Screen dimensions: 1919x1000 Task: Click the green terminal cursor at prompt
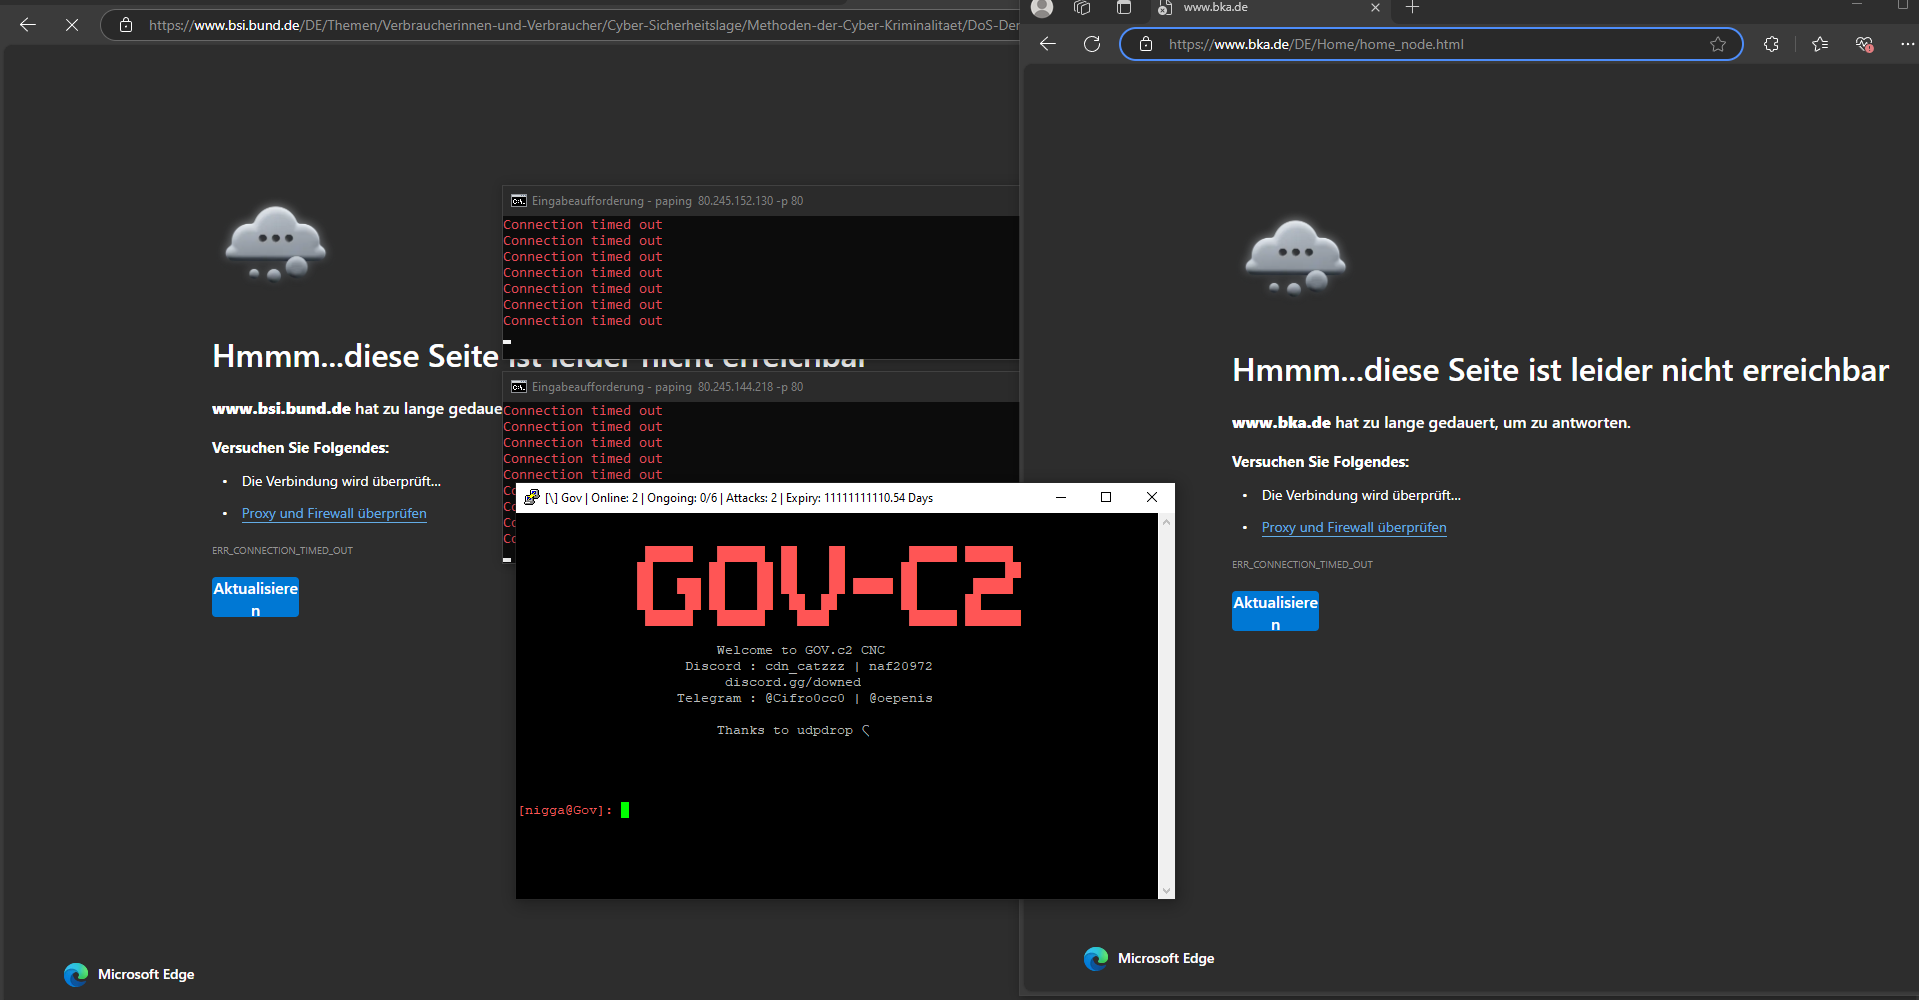(x=625, y=810)
